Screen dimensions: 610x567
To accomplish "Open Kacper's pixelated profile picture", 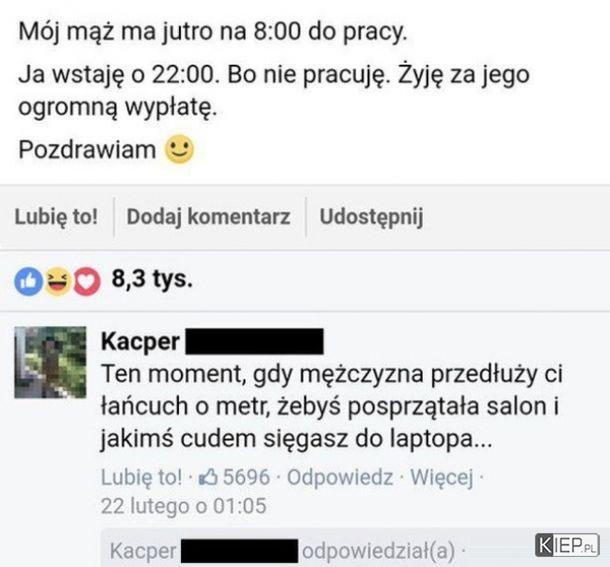I will (x=50, y=362).
